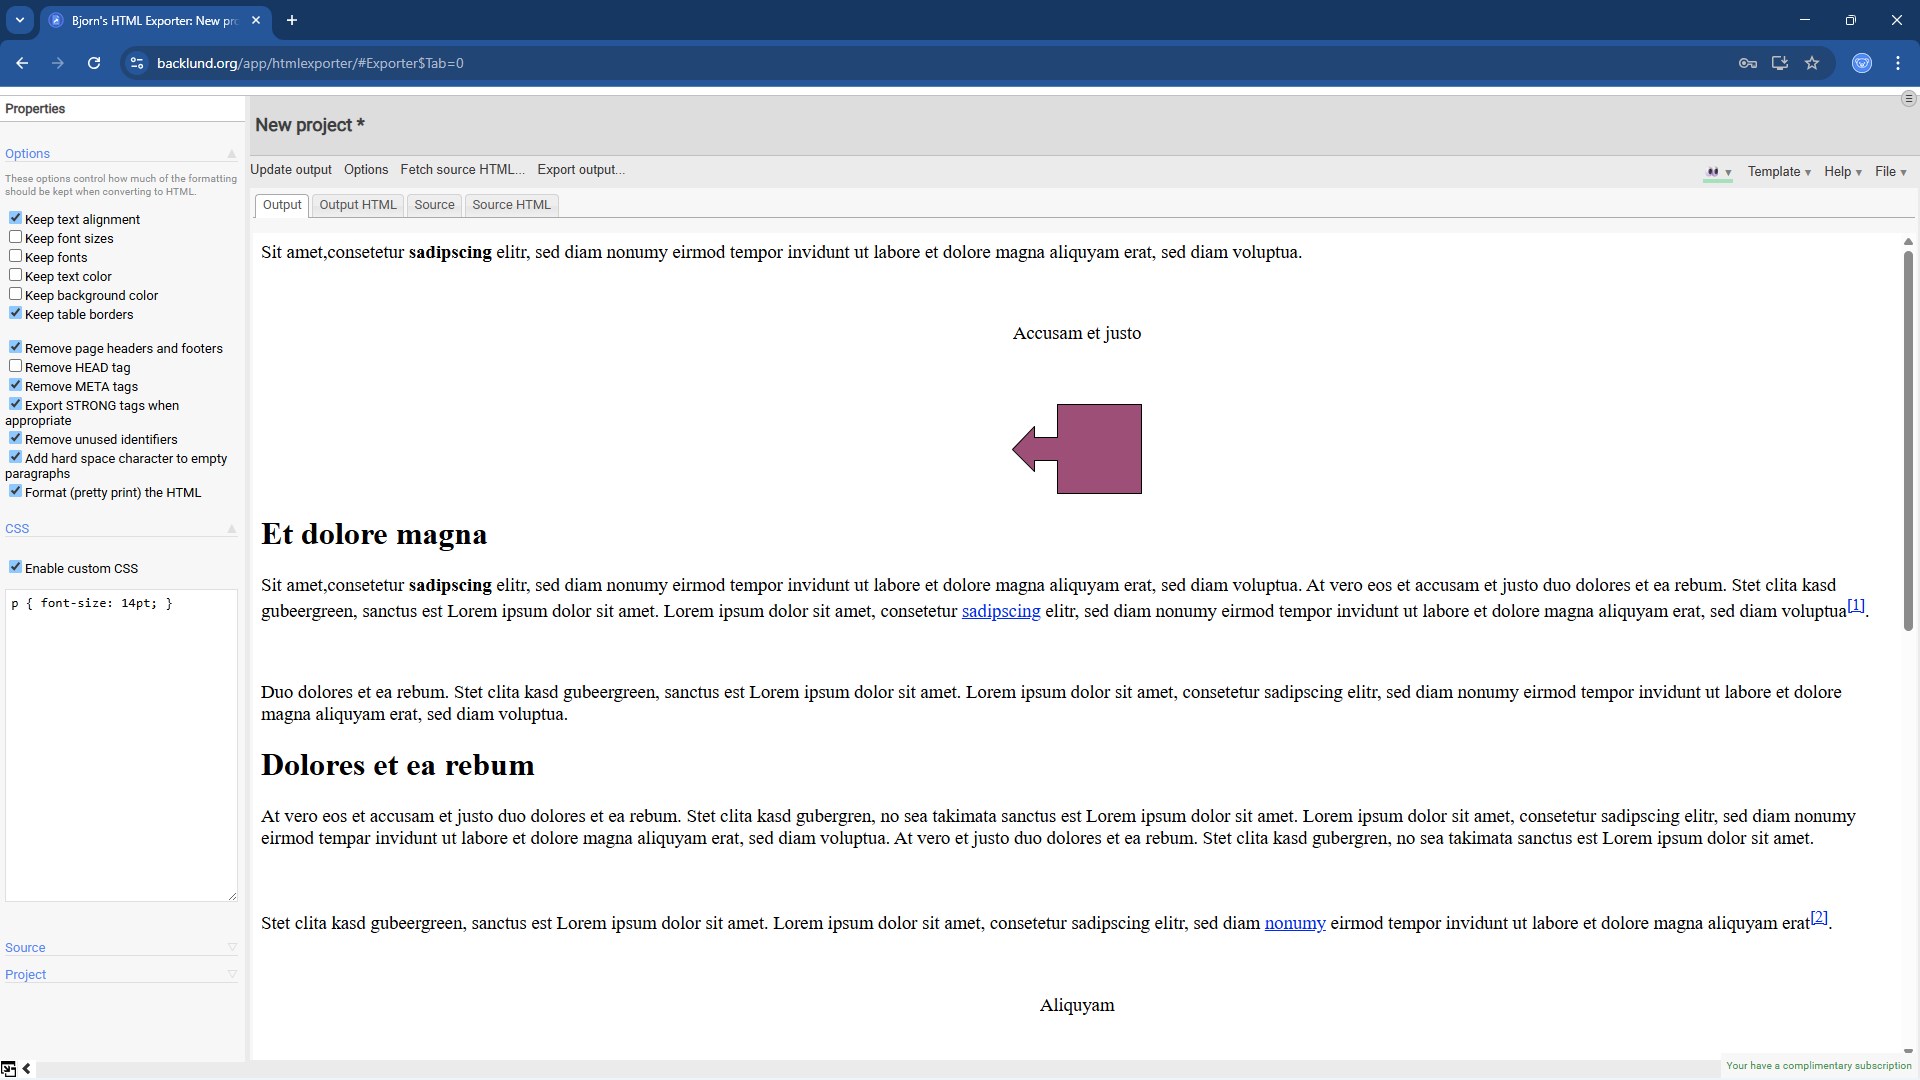The image size is (1920, 1080).
Task: Click the Options toolbar button
Action: coord(366,170)
